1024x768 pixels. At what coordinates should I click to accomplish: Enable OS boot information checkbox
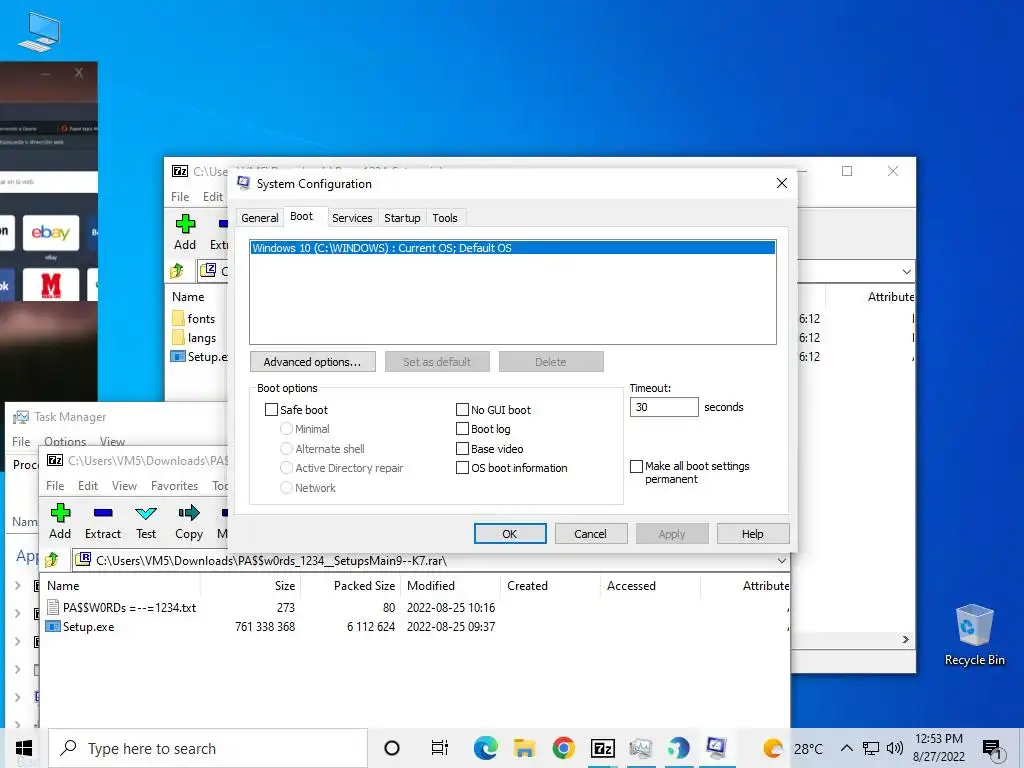click(x=462, y=468)
